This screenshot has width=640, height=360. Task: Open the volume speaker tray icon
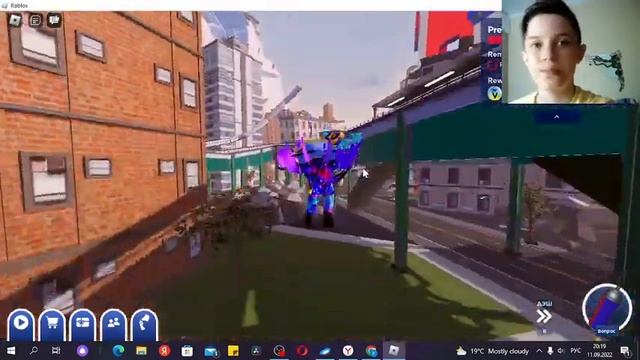pos(561,351)
